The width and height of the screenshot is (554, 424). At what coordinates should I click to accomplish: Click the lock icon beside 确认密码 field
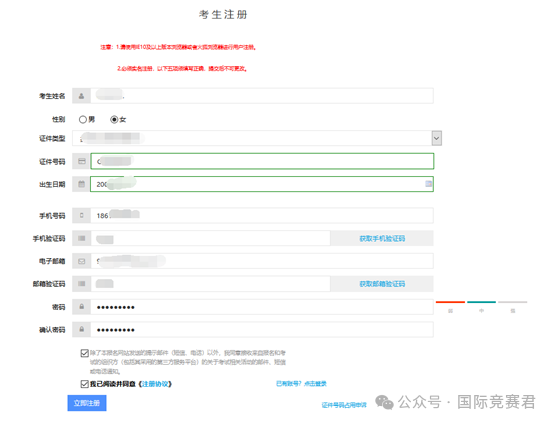pyautogui.click(x=82, y=329)
